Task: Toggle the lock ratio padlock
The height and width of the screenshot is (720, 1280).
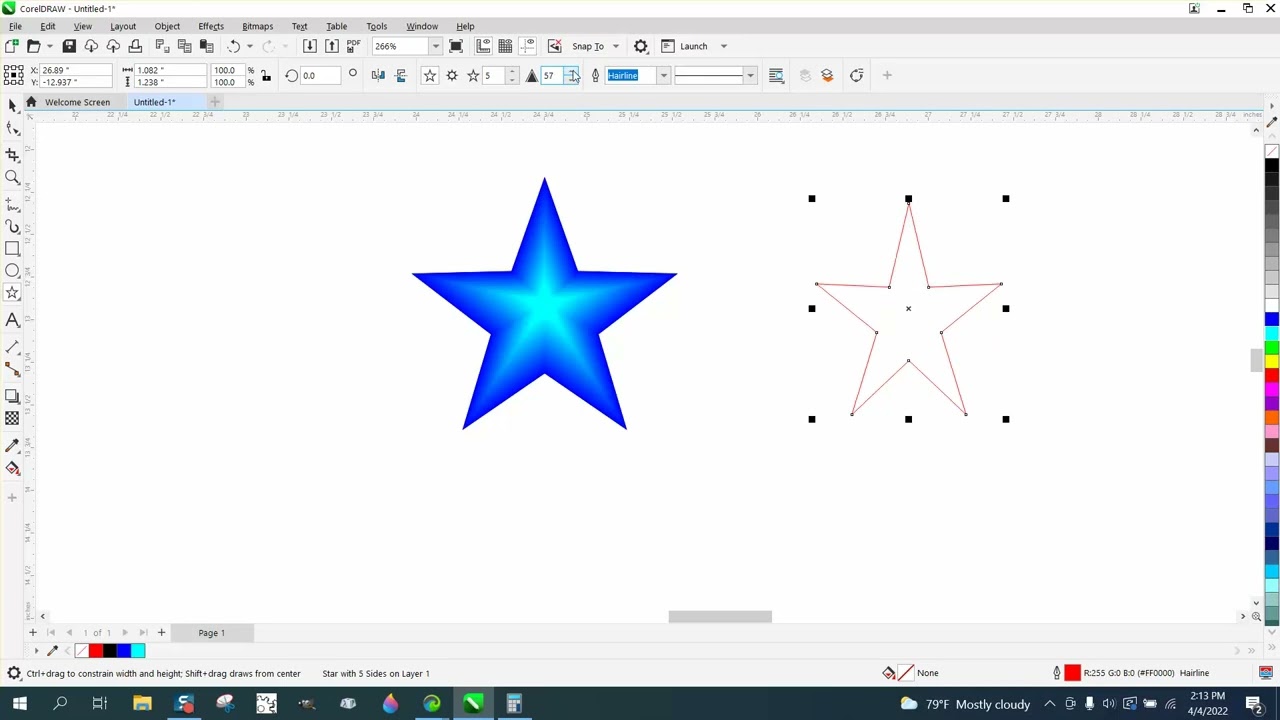Action: click(265, 76)
